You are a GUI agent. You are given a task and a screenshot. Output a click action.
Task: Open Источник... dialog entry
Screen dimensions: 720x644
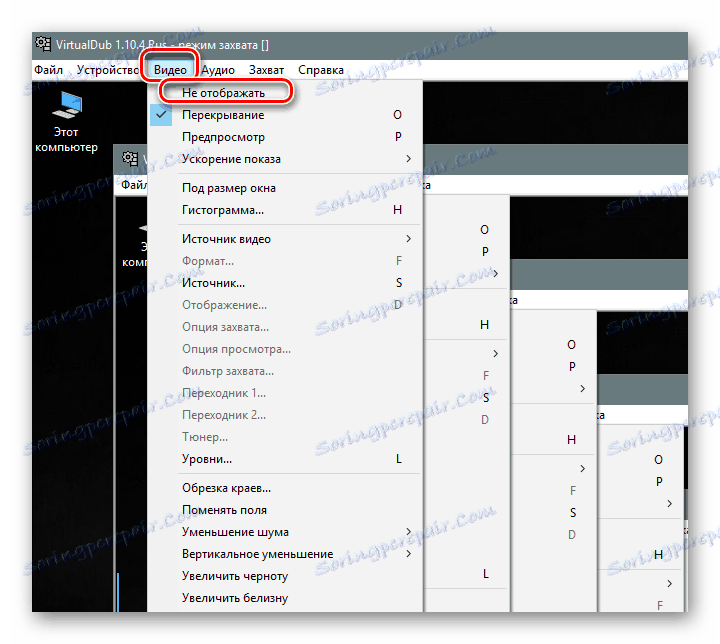(x=285, y=283)
